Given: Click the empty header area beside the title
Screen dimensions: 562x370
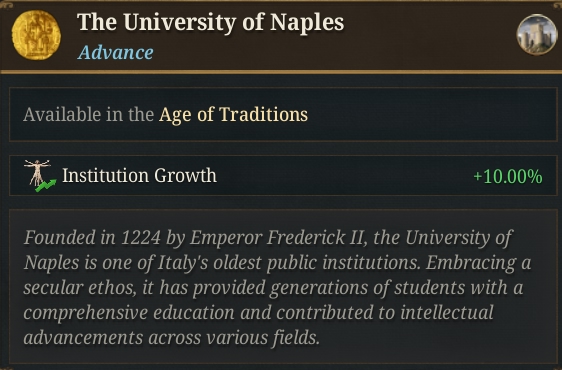Looking at the screenshot, I should [430, 36].
